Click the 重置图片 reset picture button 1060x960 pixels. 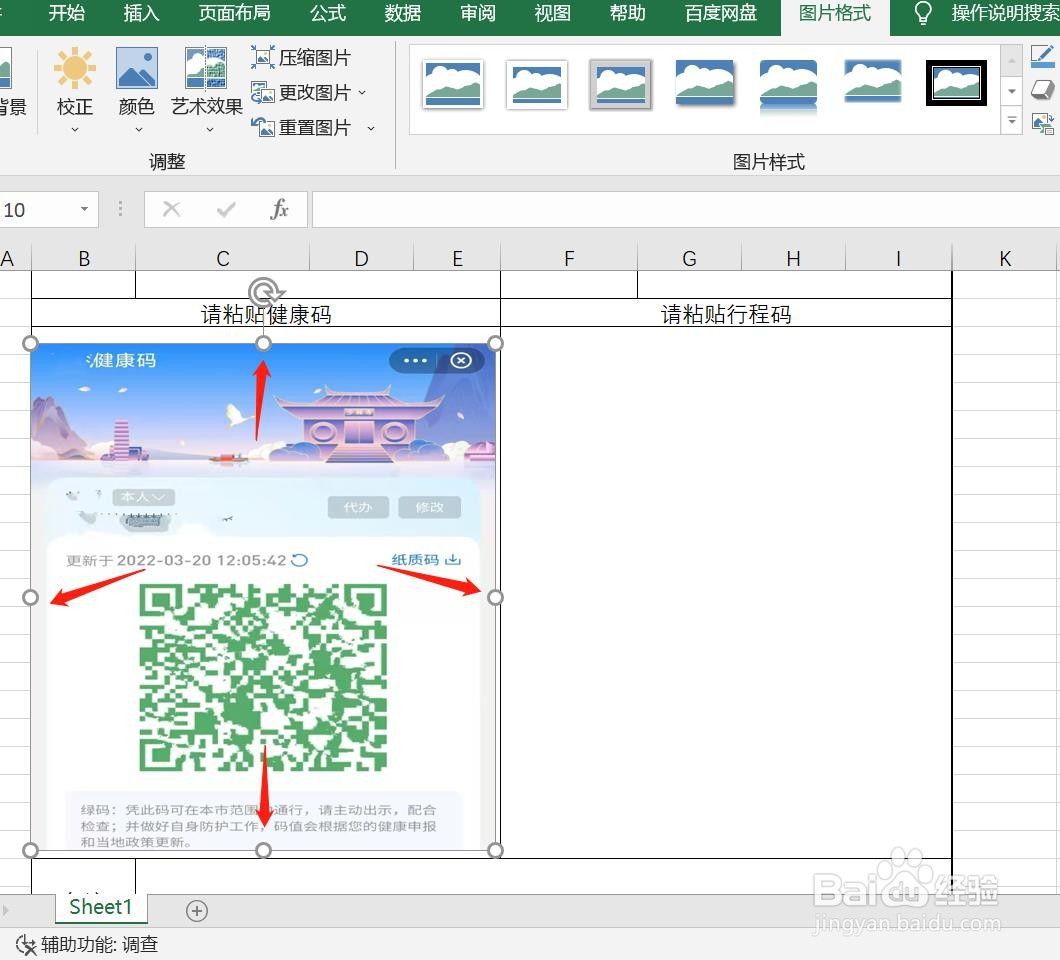[x=300, y=127]
